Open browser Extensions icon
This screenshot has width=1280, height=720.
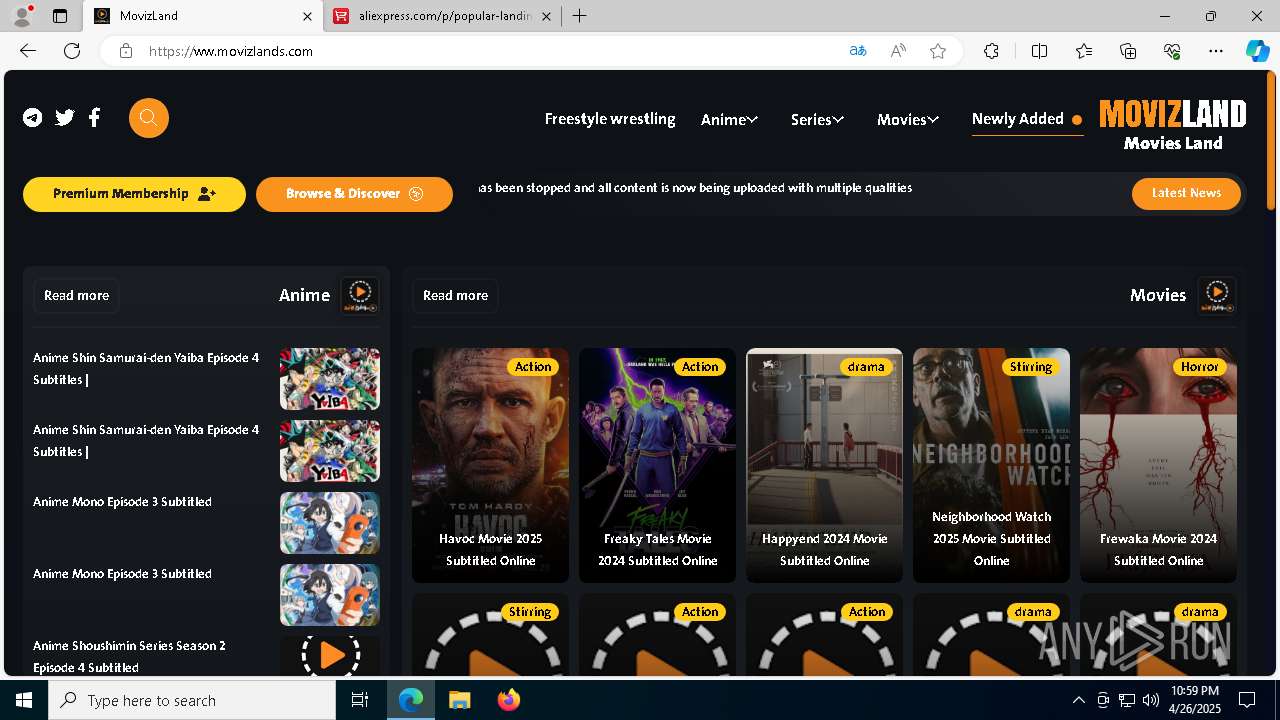pyautogui.click(x=991, y=51)
